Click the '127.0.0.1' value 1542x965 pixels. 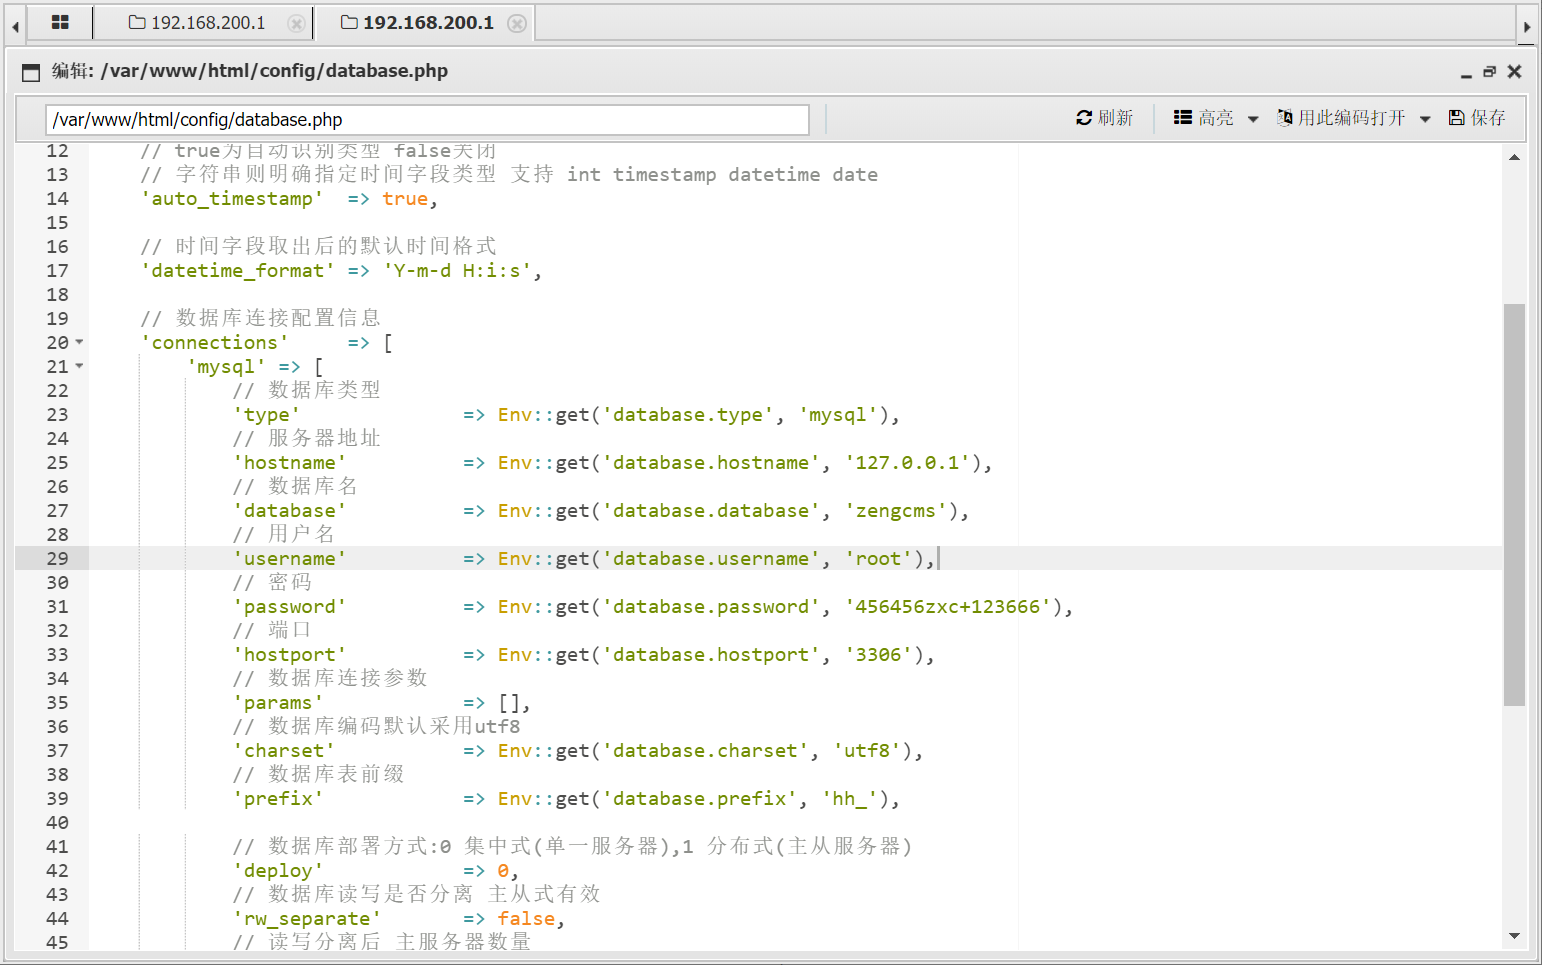907,463
